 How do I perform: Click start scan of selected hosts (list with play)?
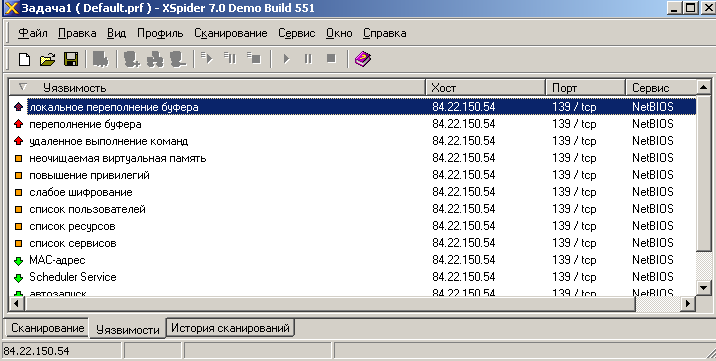207,58
